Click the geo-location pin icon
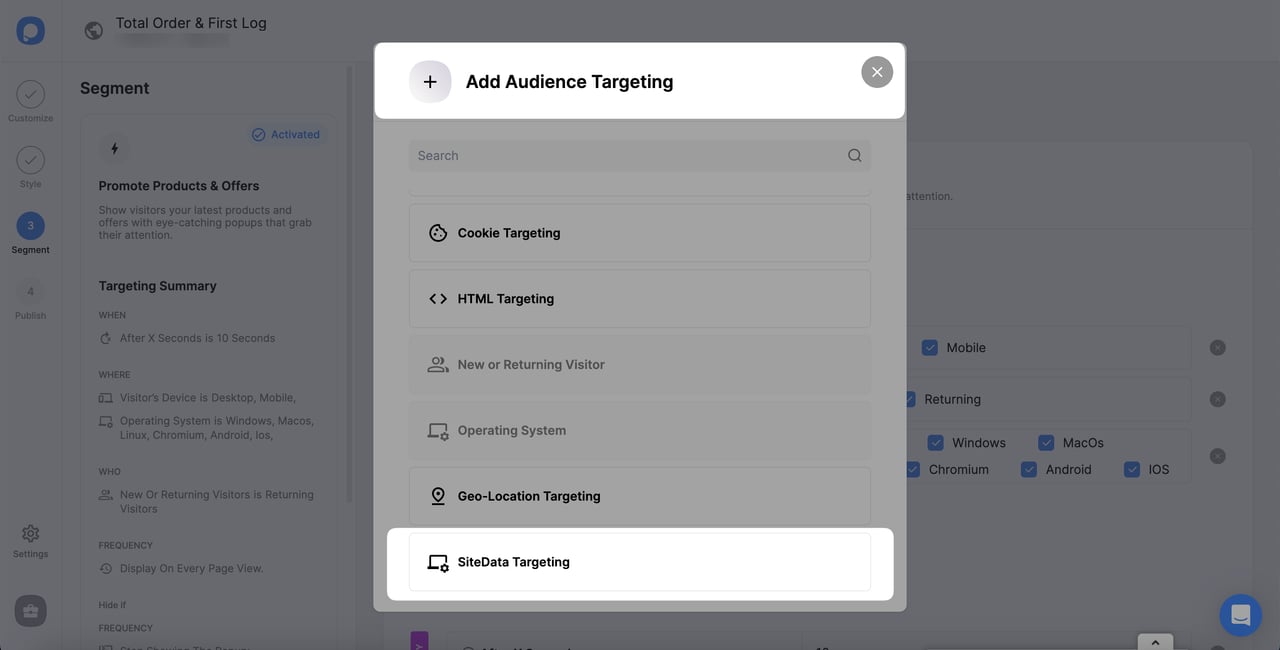Viewport: 1280px width, 650px height. coord(438,496)
